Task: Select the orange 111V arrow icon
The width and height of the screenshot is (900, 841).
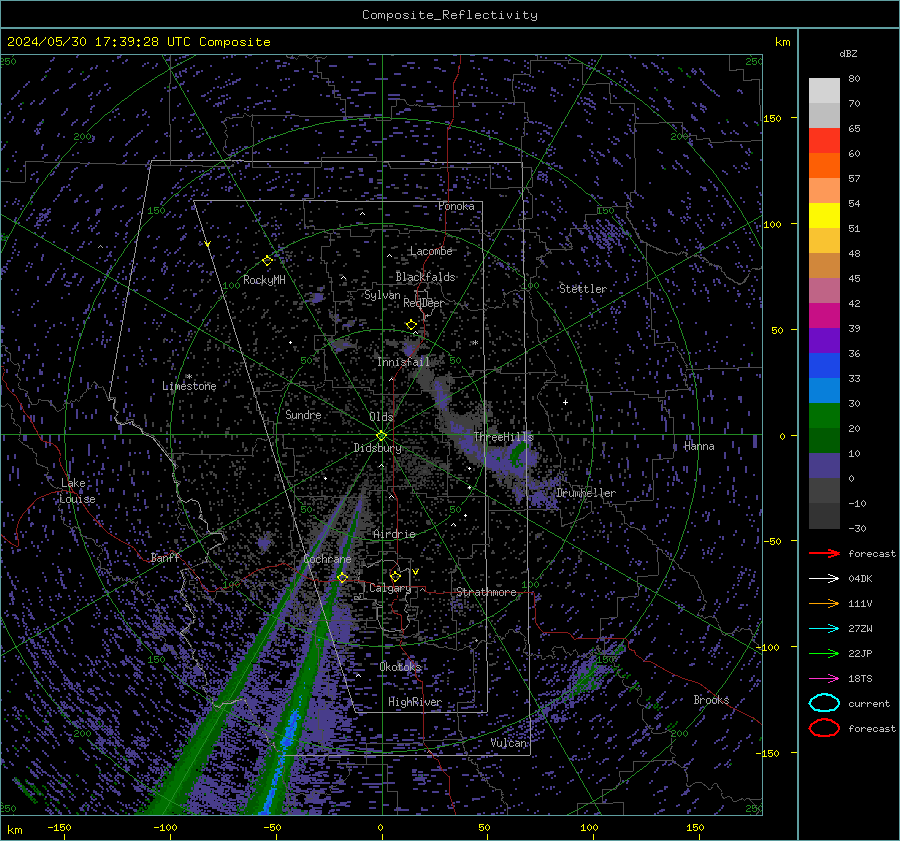Action: 824,603
